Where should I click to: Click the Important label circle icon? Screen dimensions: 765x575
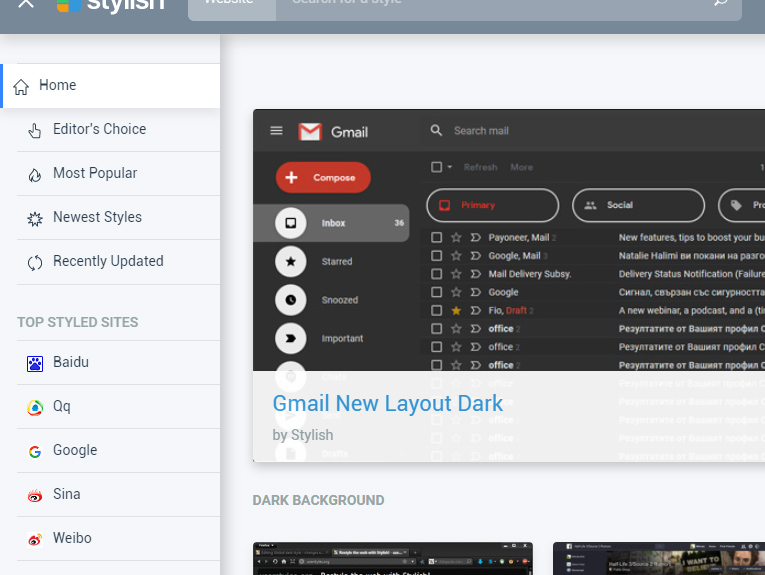(x=291, y=338)
